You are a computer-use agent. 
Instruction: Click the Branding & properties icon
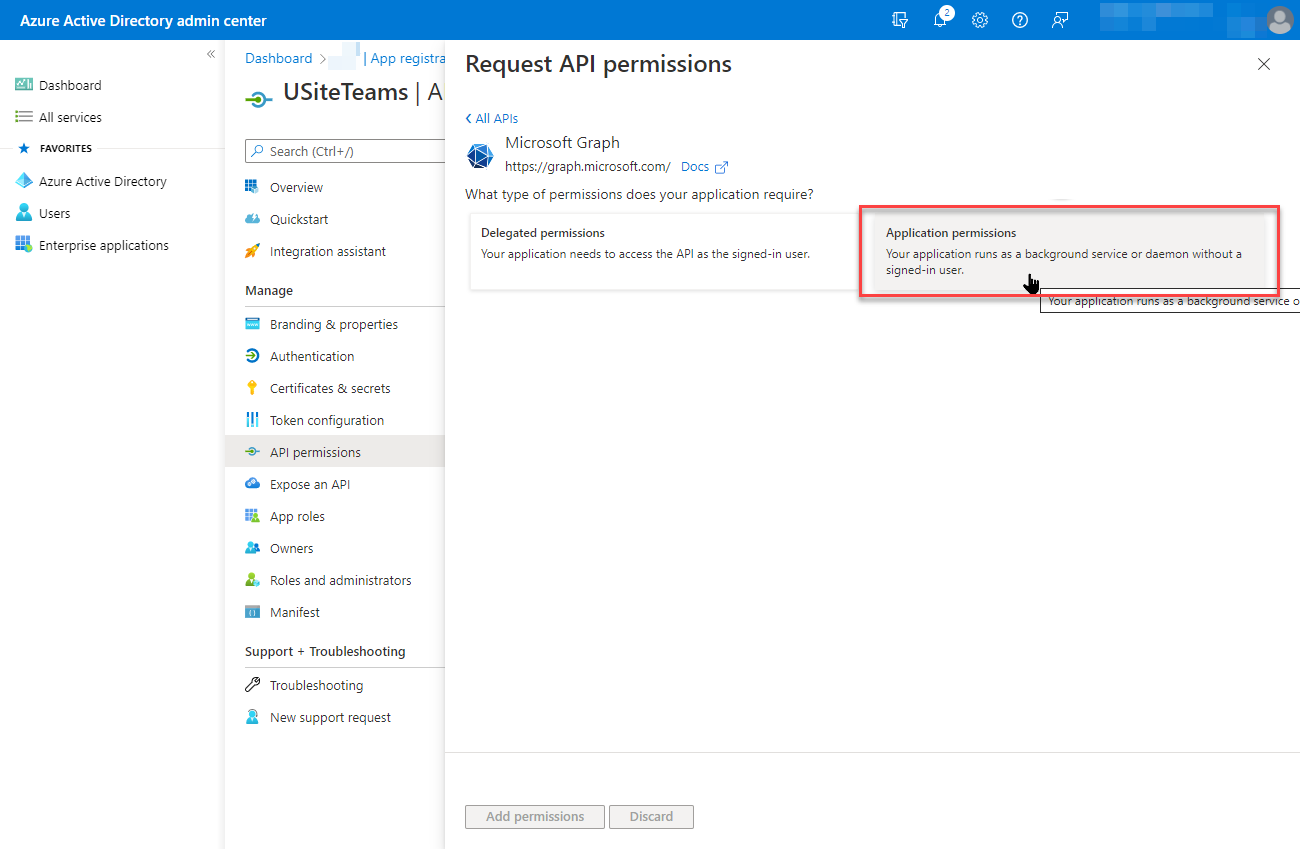[252, 324]
